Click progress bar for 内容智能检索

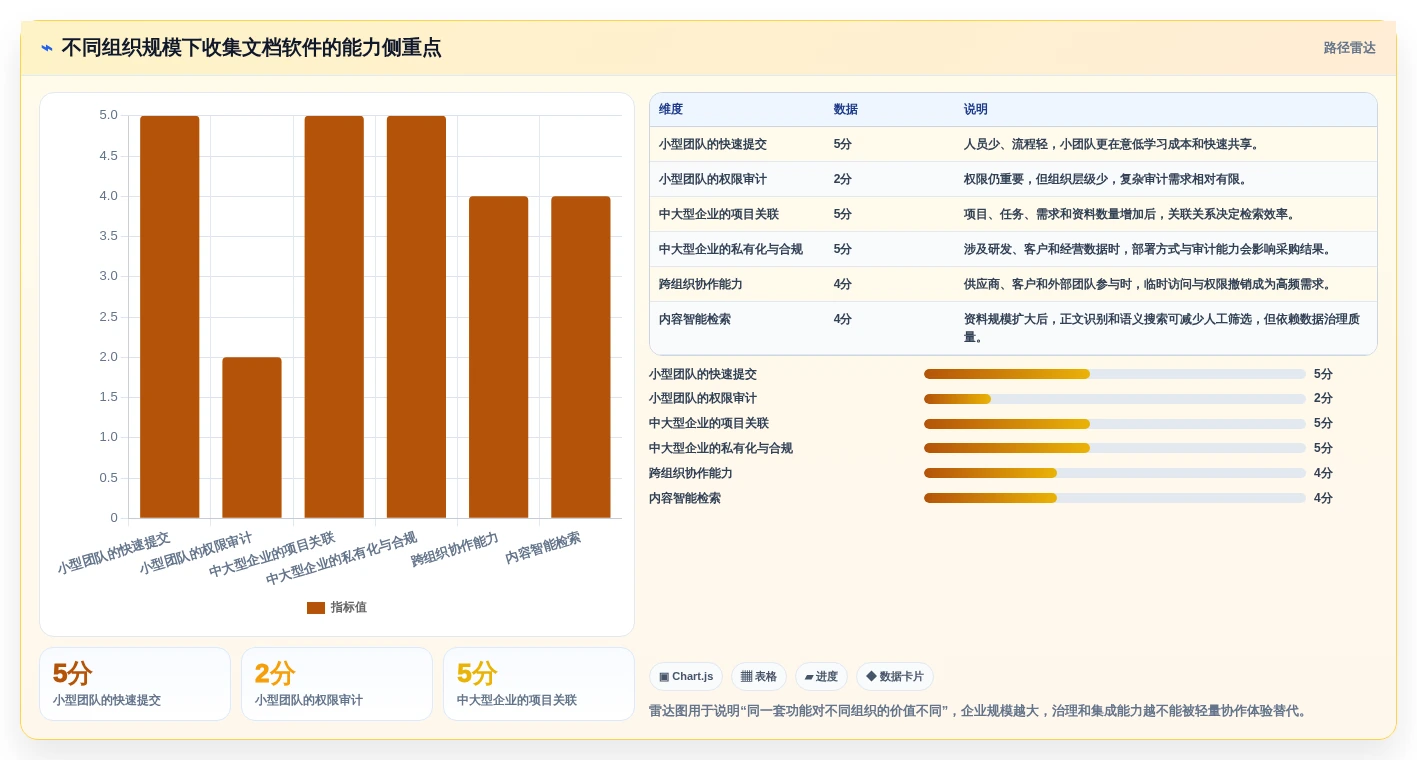tap(1115, 498)
